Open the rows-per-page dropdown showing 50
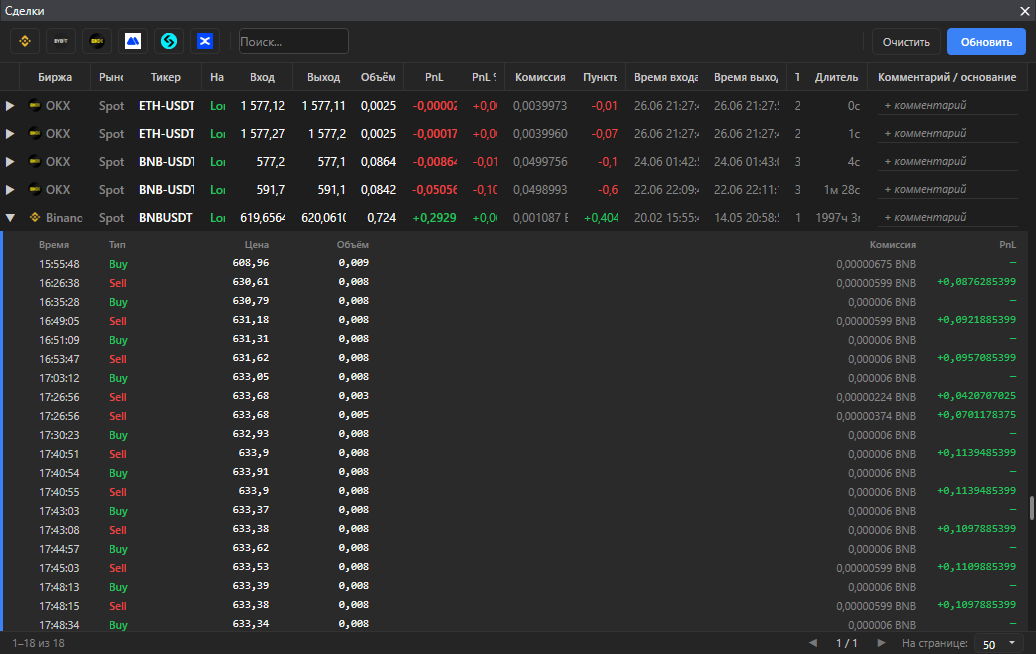This screenshot has height=654, width=1036. (998, 644)
